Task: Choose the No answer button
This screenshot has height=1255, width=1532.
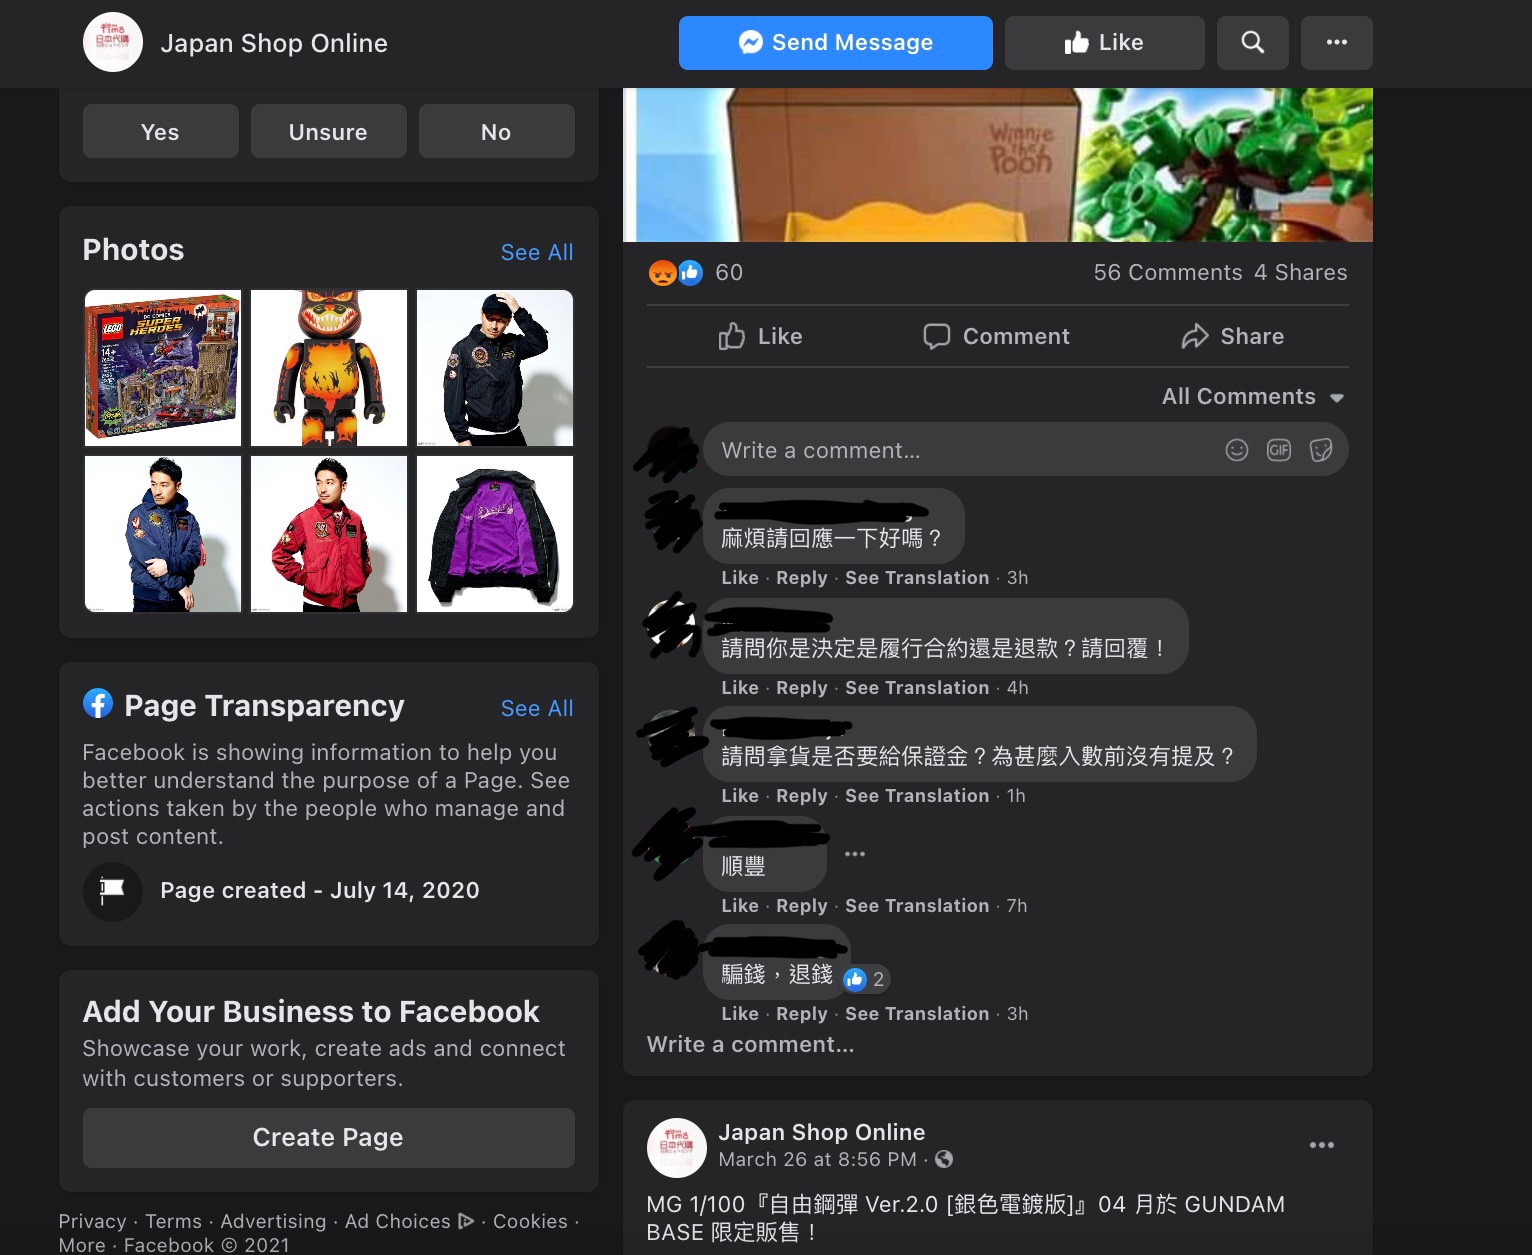Action: (x=496, y=131)
